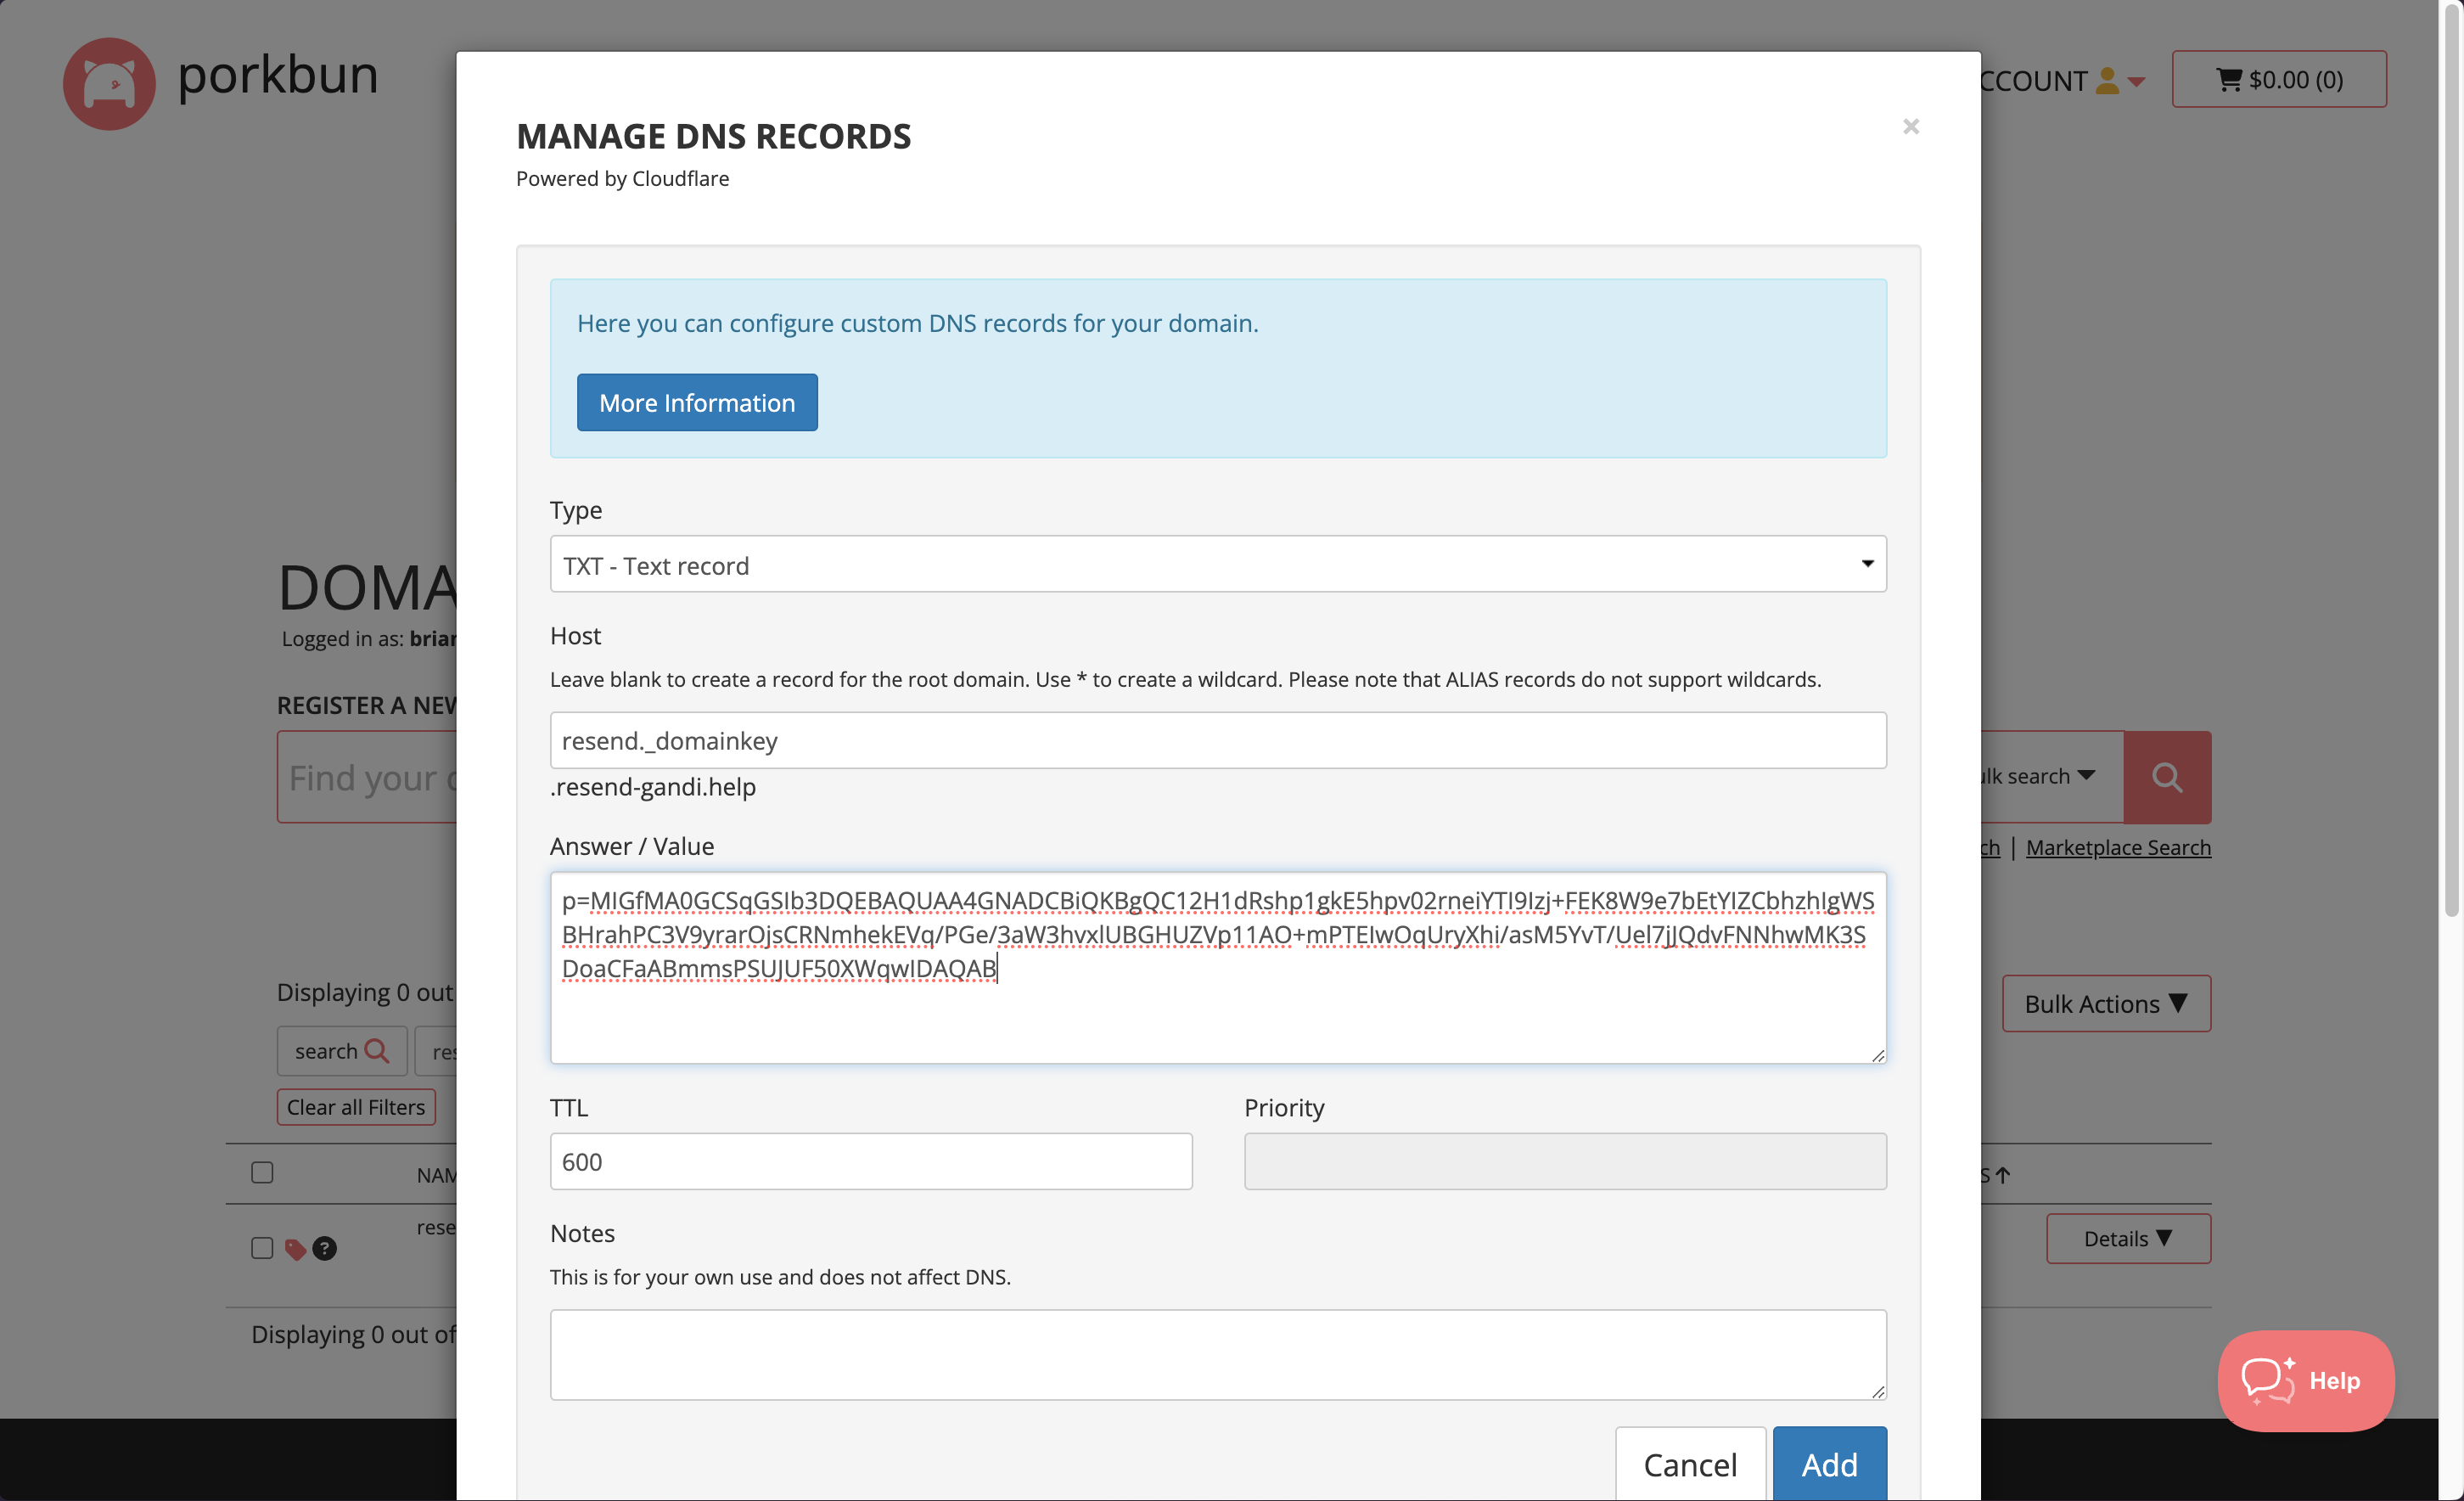Image resolution: width=2464 pixels, height=1501 pixels.
Task: Click the .resend-gandi.help domain suffix text
Action: click(652, 787)
